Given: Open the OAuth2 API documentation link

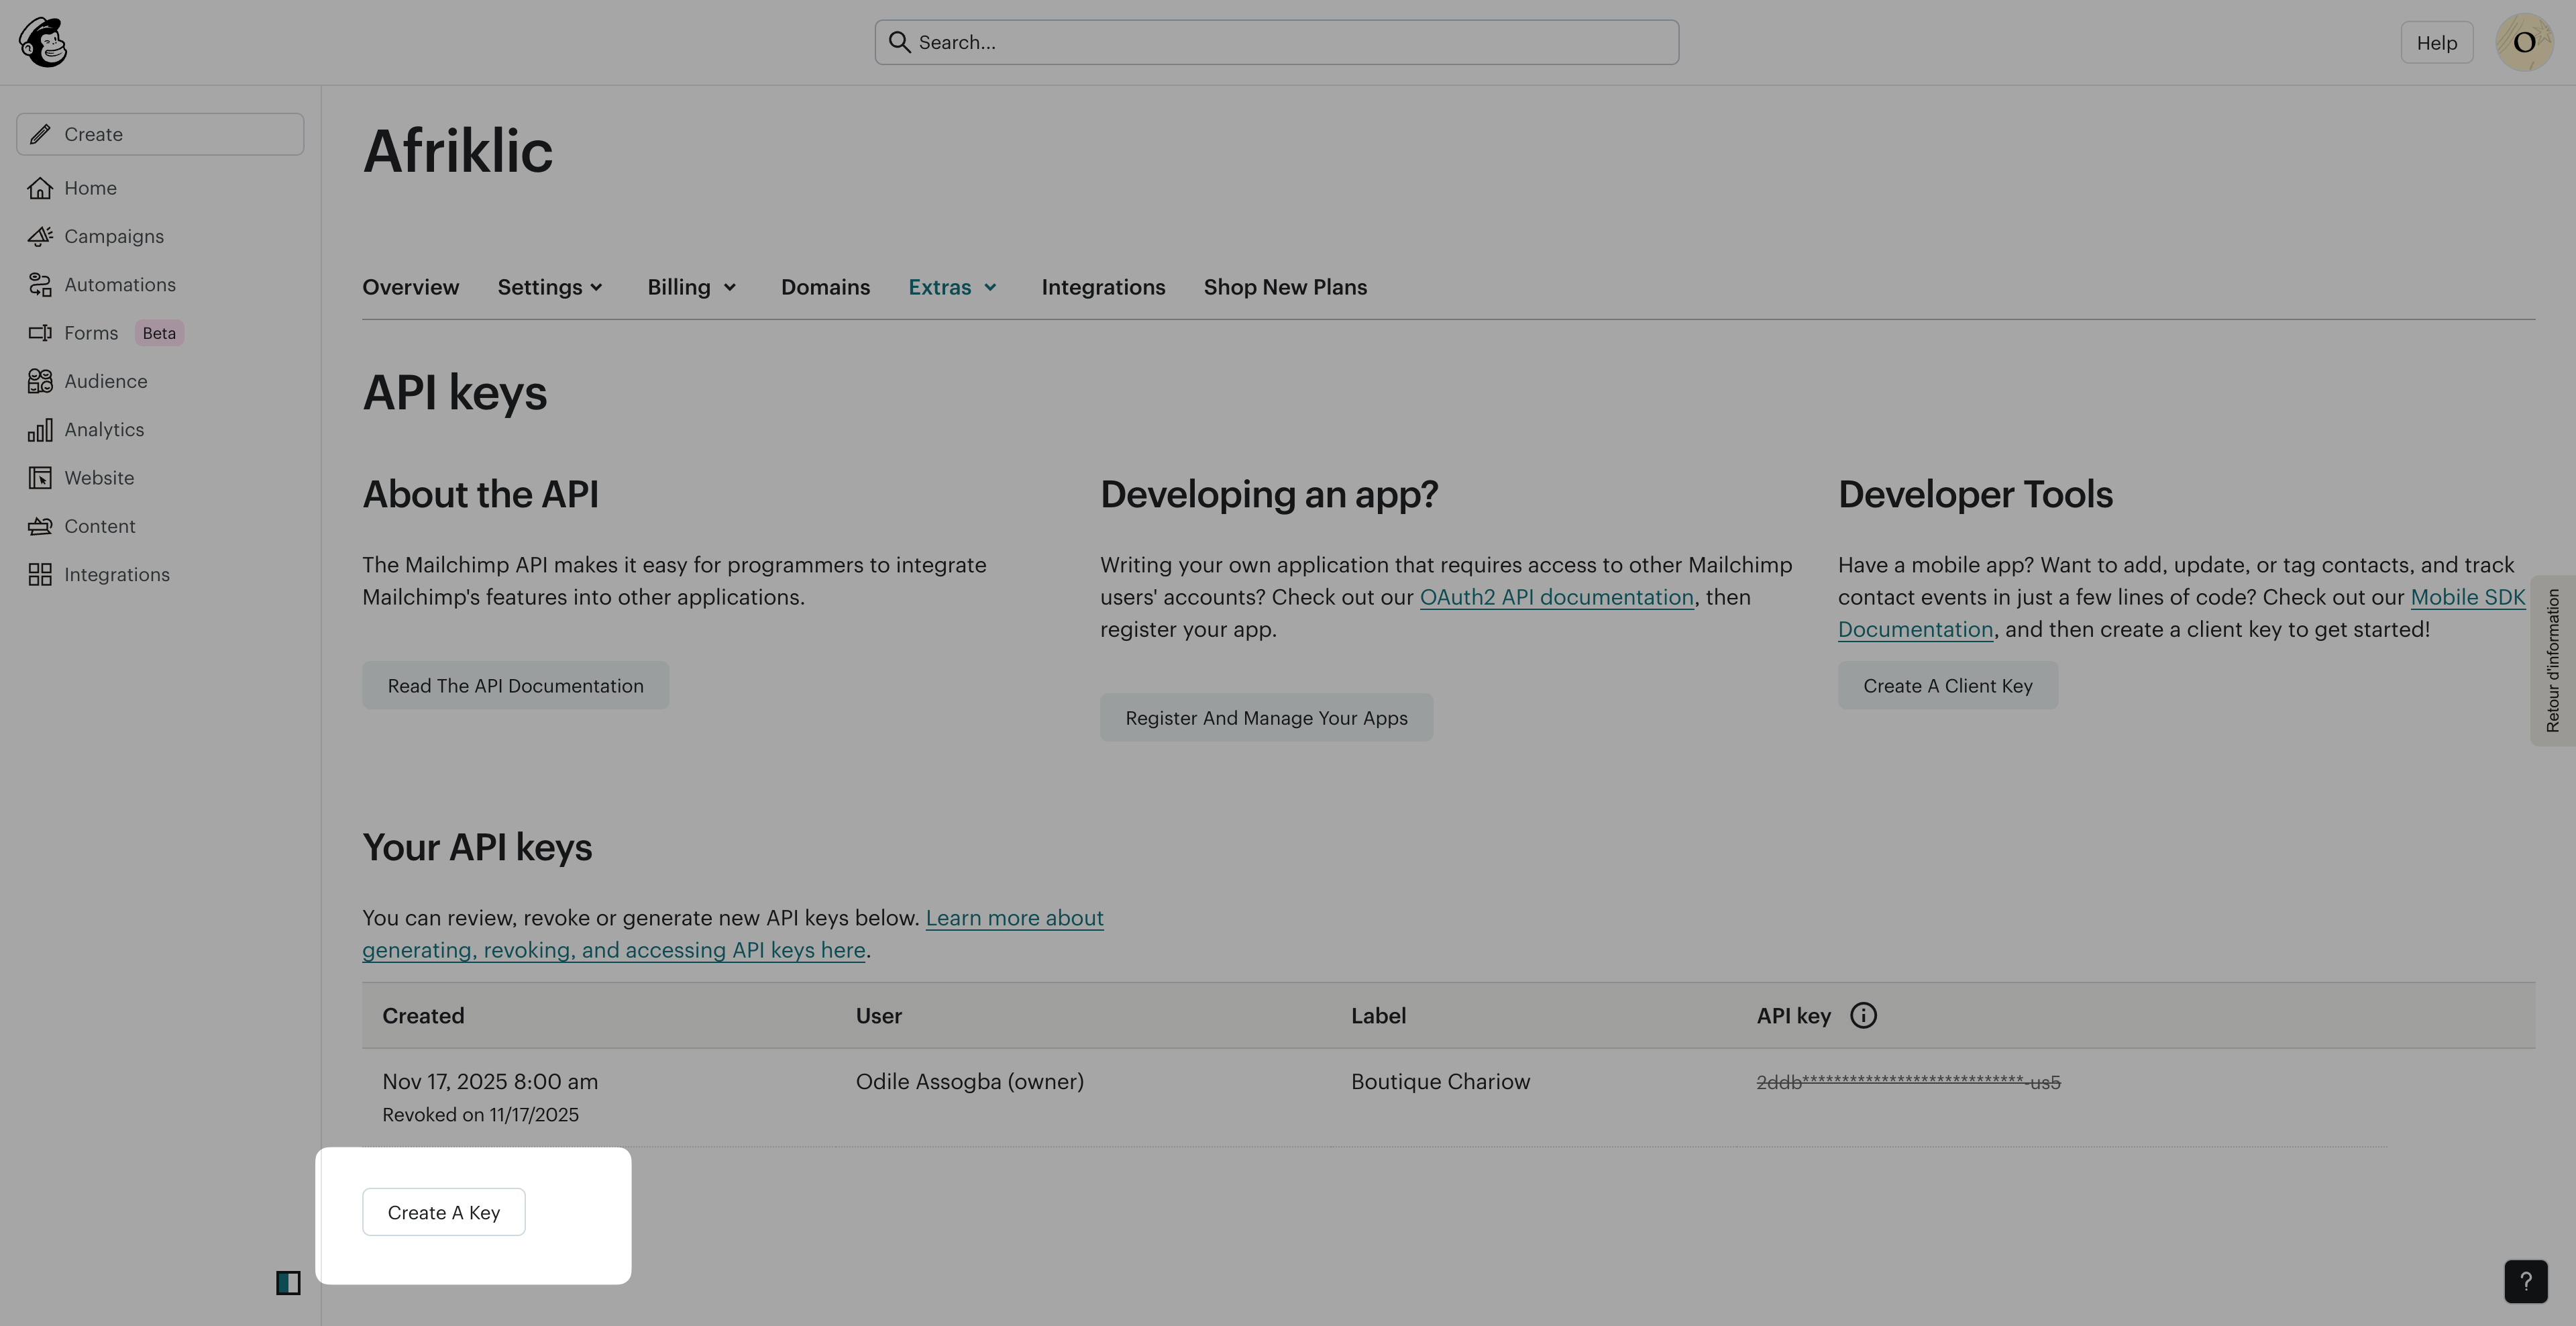Looking at the screenshot, I should pyautogui.click(x=1556, y=598).
